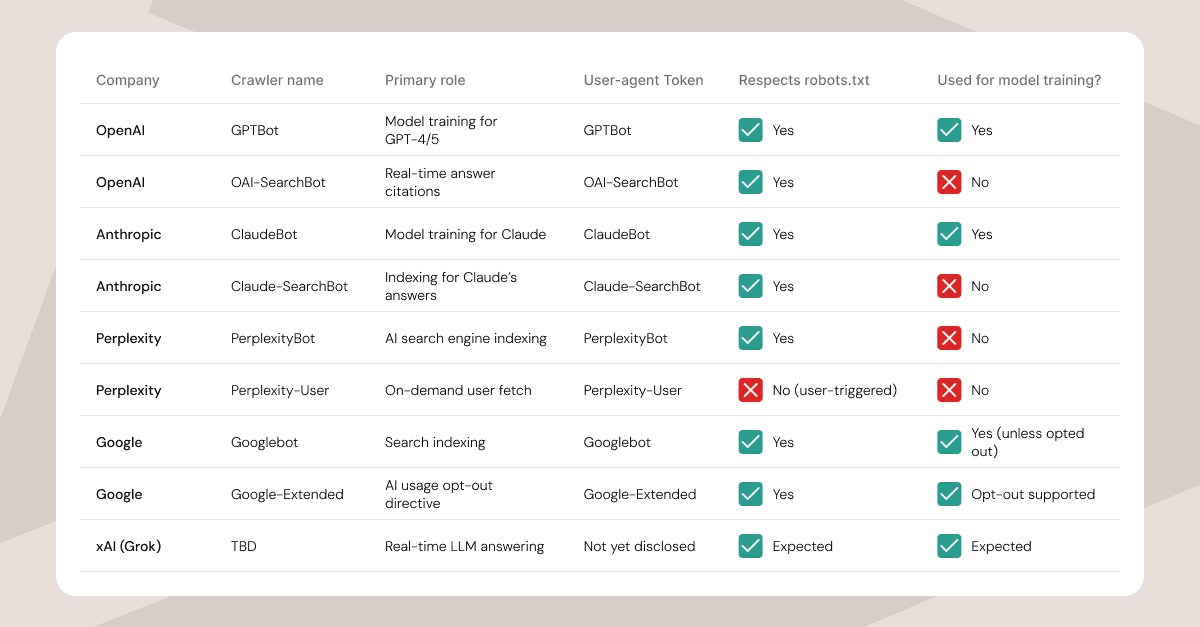Screen dimensions: 1200x627
Task: Click the xAI model training 'Expected' checkmark
Action: (949, 546)
